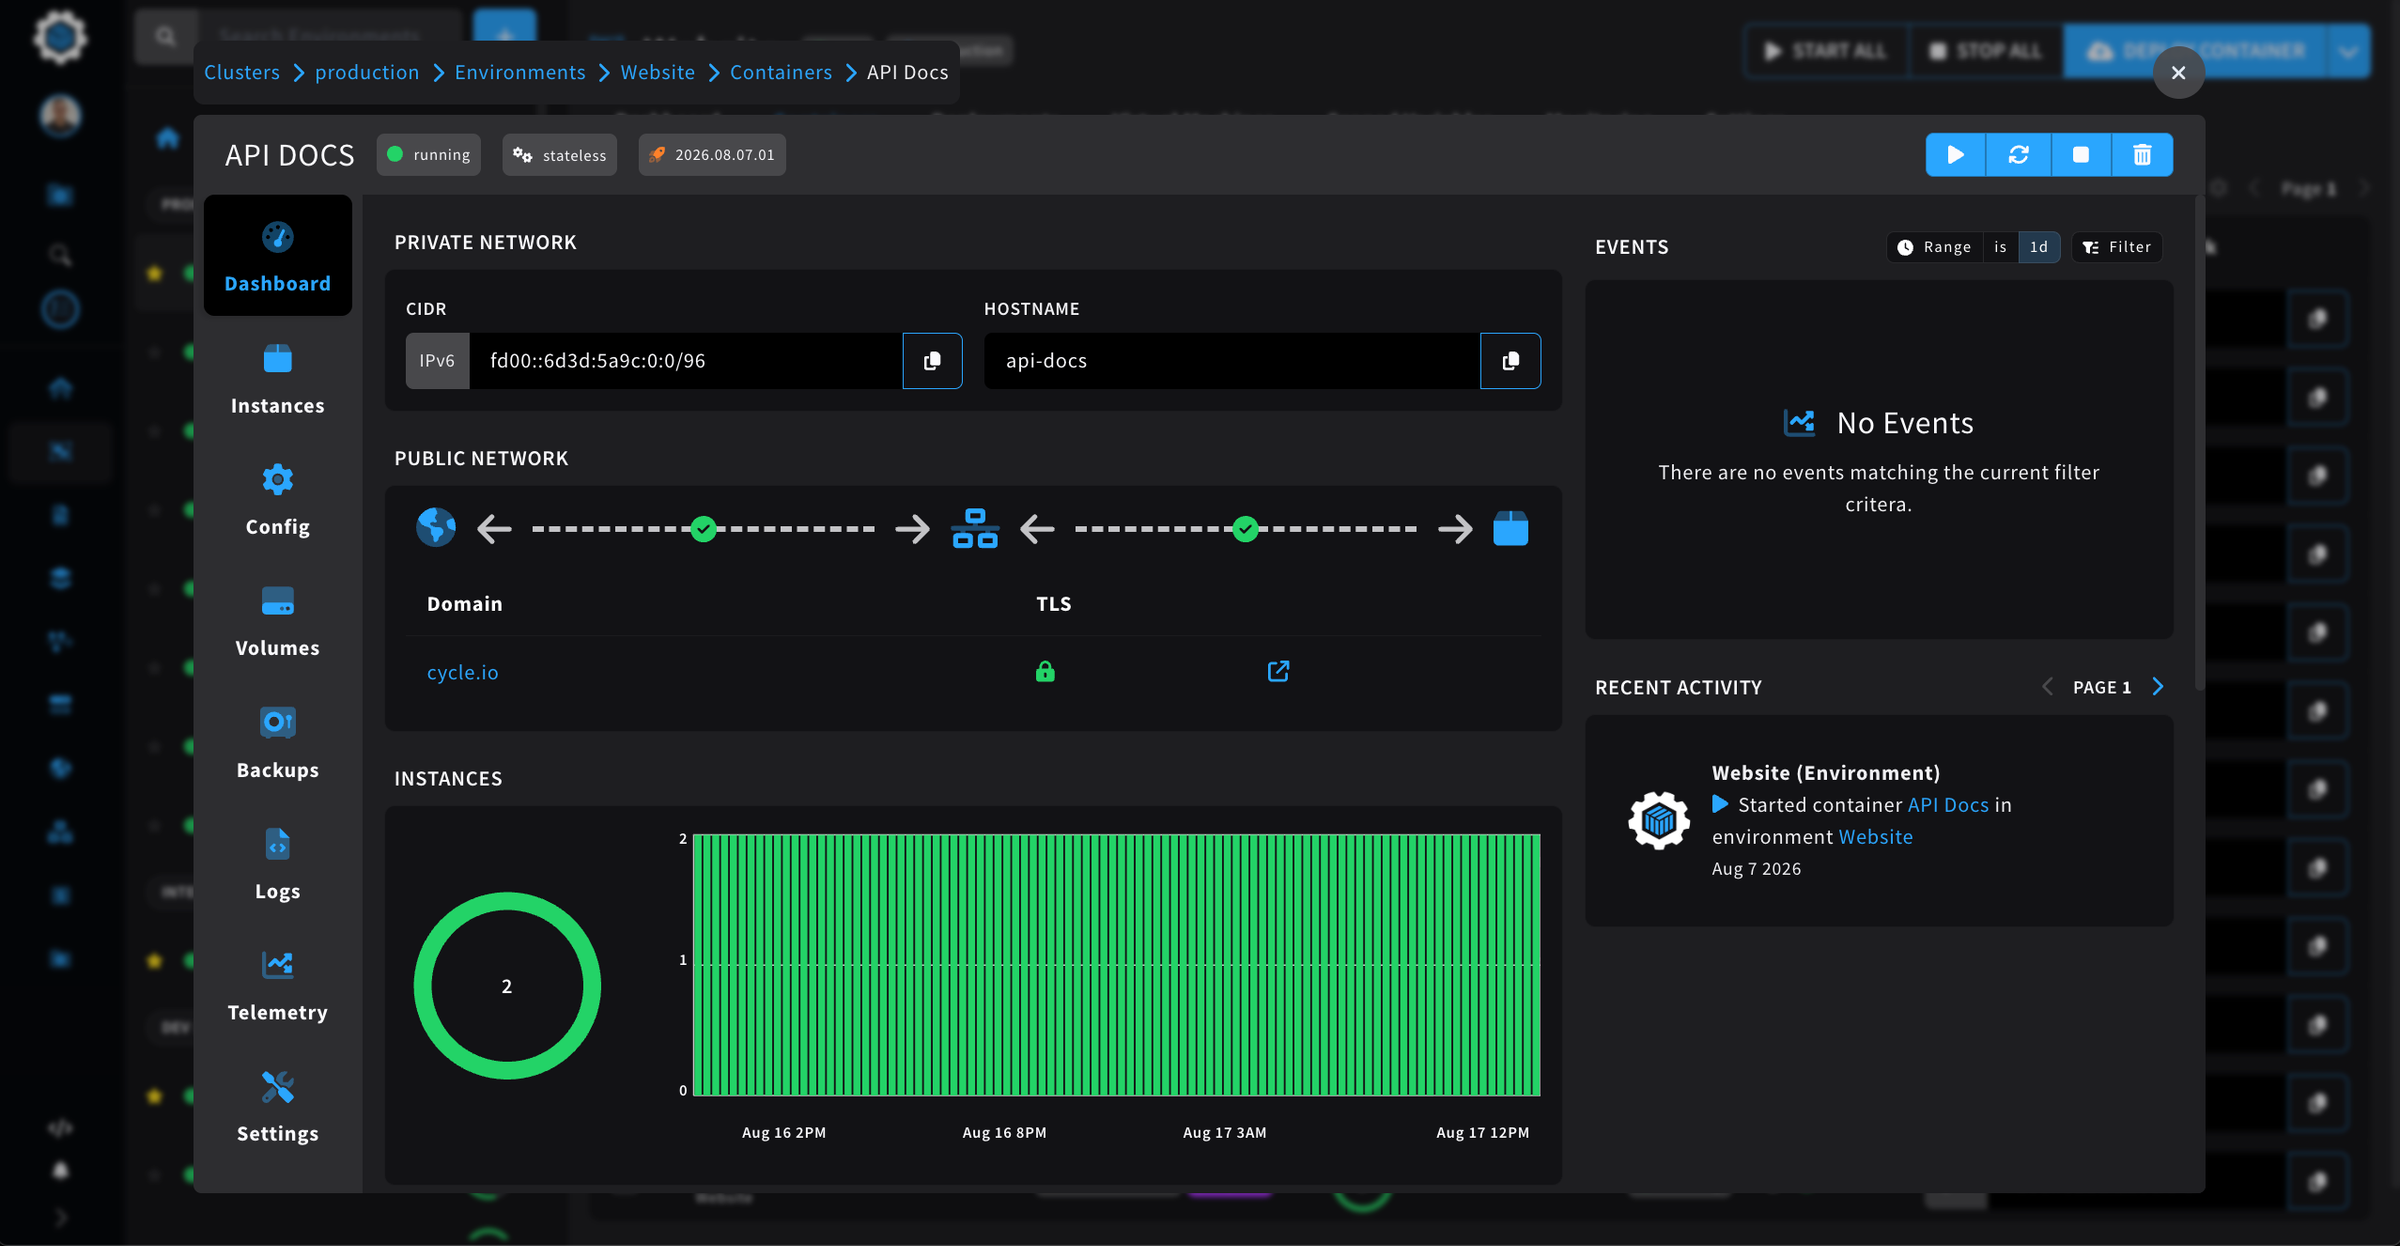Open the cycle.io domain link
The height and width of the screenshot is (1246, 2400).
pyautogui.click(x=463, y=672)
